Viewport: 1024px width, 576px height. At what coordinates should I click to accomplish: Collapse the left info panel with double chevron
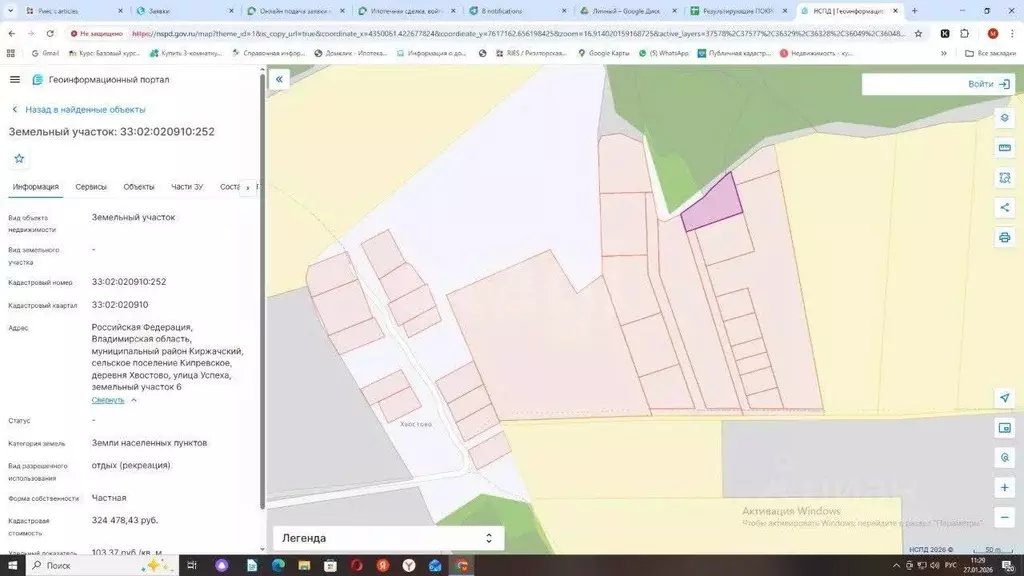pyautogui.click(x=280, y=79)
